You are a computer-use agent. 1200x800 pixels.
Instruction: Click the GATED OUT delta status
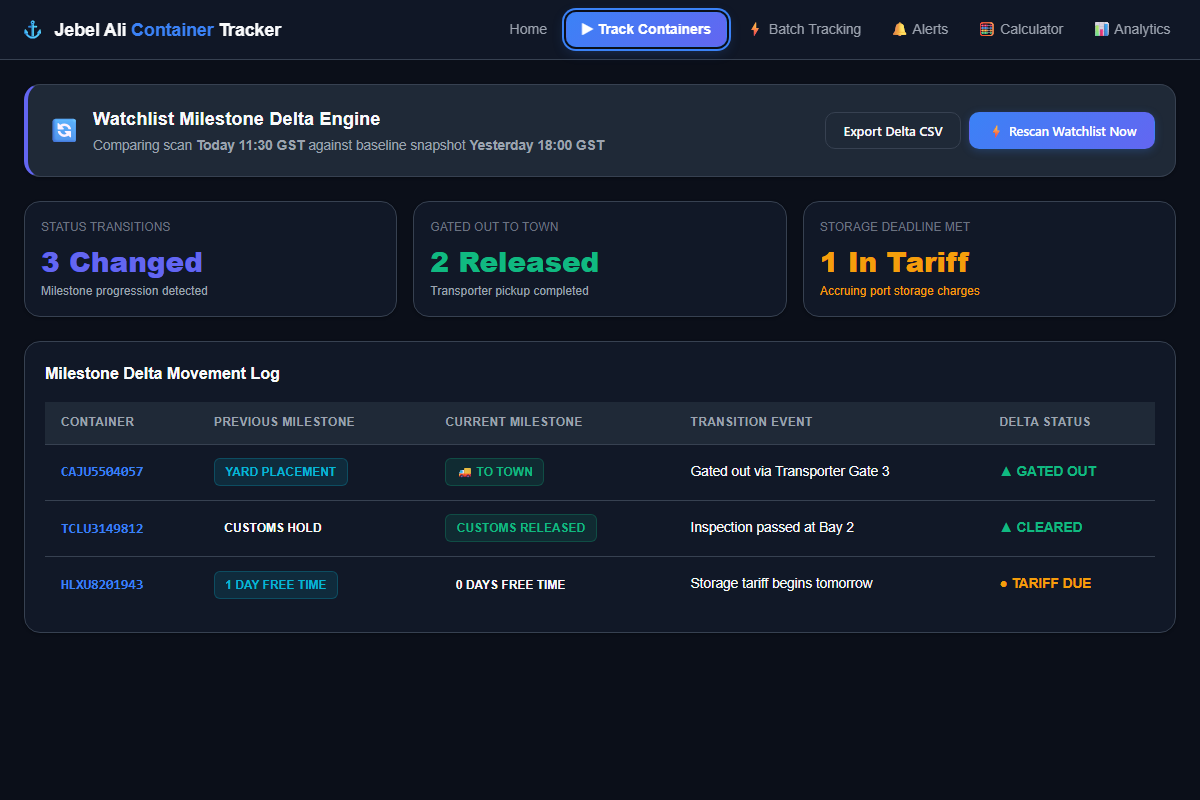[x=1048, y=471]
